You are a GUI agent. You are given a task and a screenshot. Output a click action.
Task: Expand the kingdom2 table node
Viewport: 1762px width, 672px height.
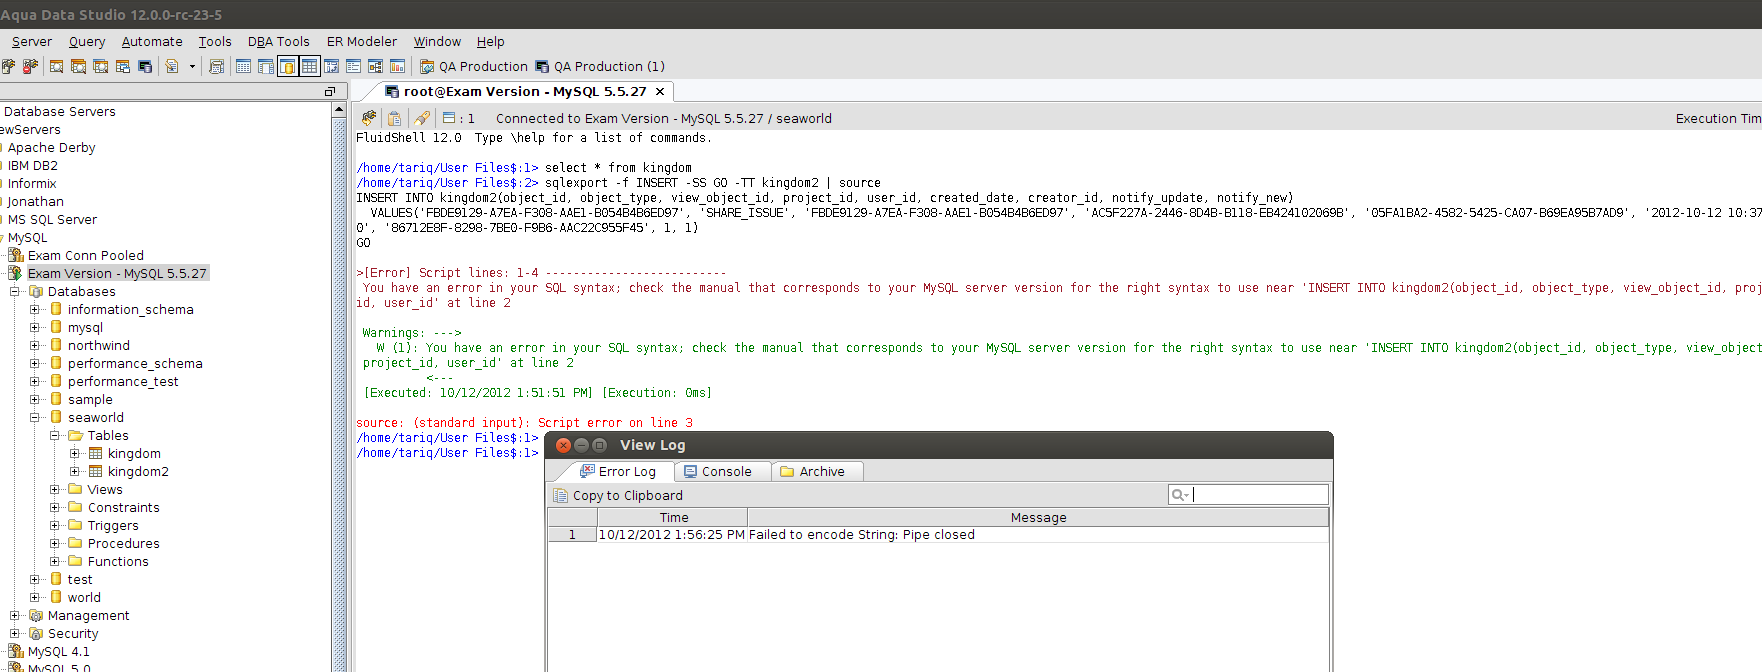(x=75, y=471)
